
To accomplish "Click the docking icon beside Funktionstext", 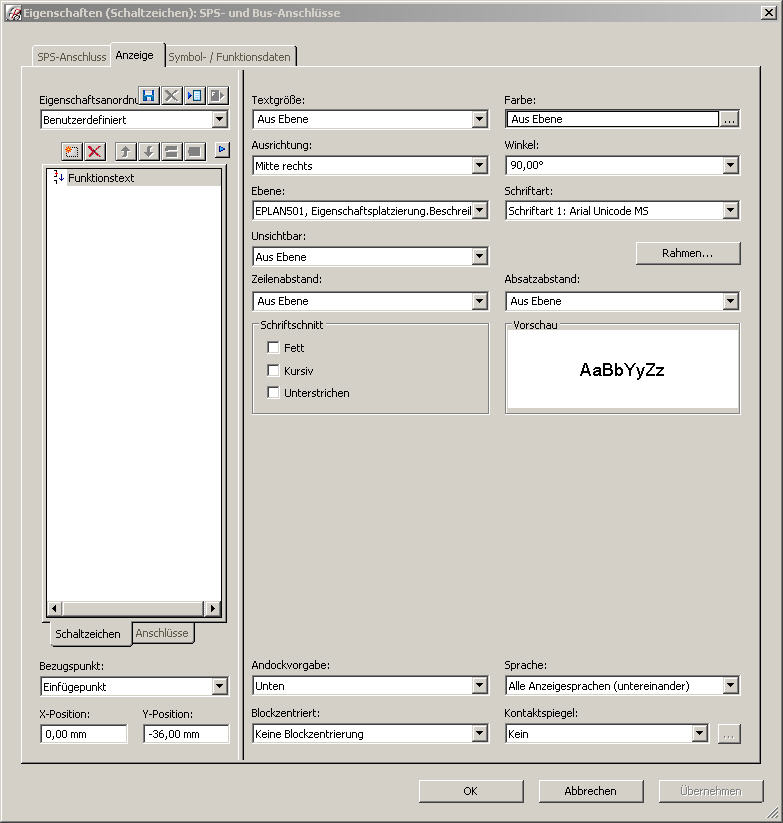I will (x=58, y=177).
